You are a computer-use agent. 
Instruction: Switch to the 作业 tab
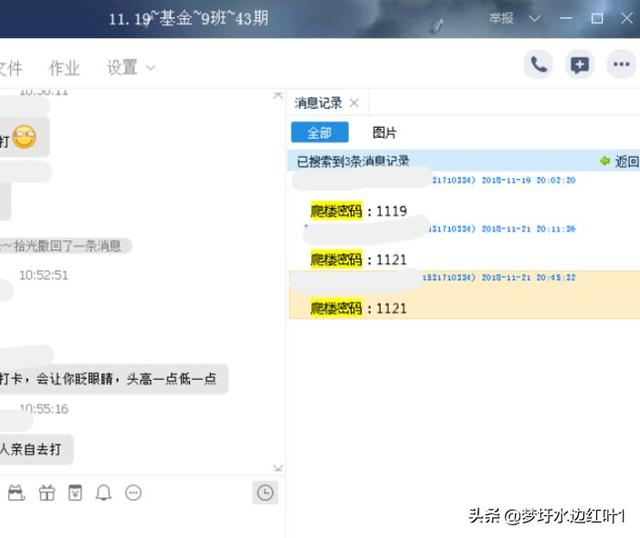[x=64, y=68]
